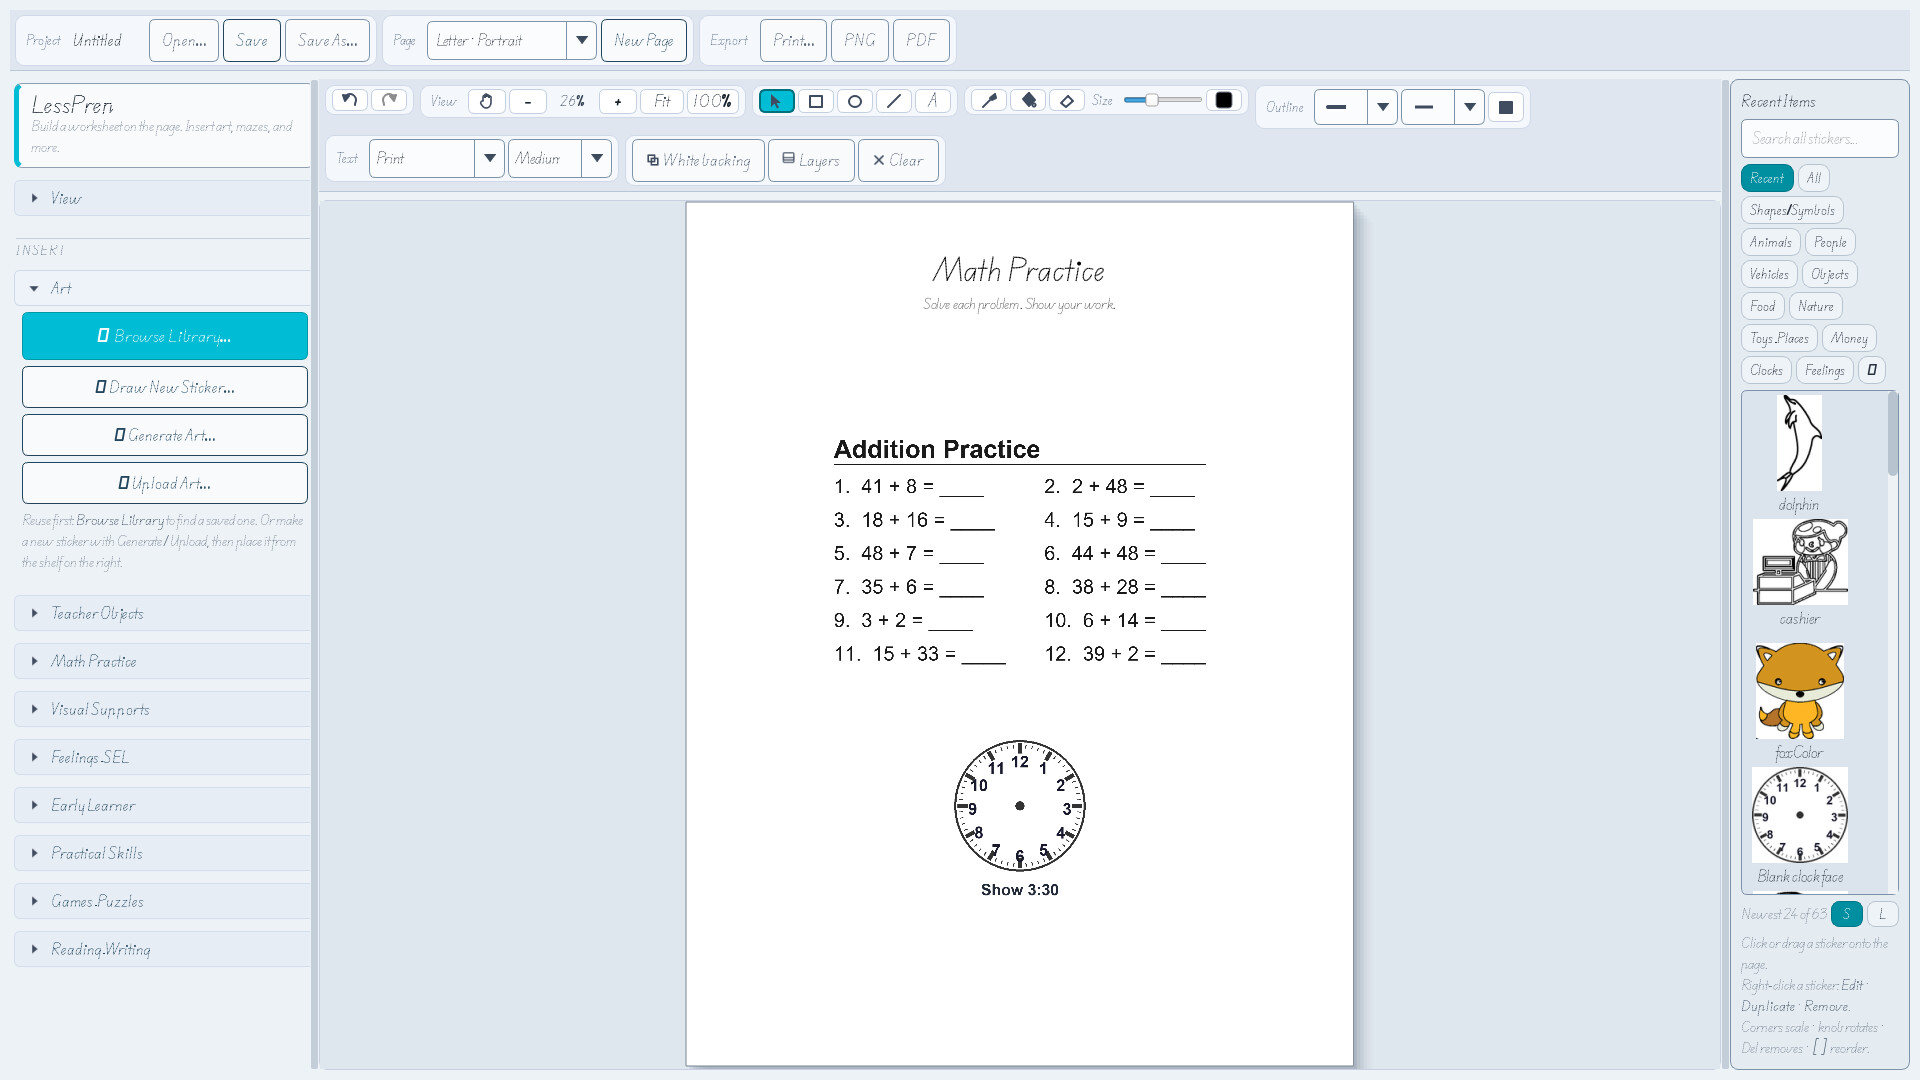Toggle White backing option
The width and height of the screenshot is (1920, 1080).
(698, 160)
